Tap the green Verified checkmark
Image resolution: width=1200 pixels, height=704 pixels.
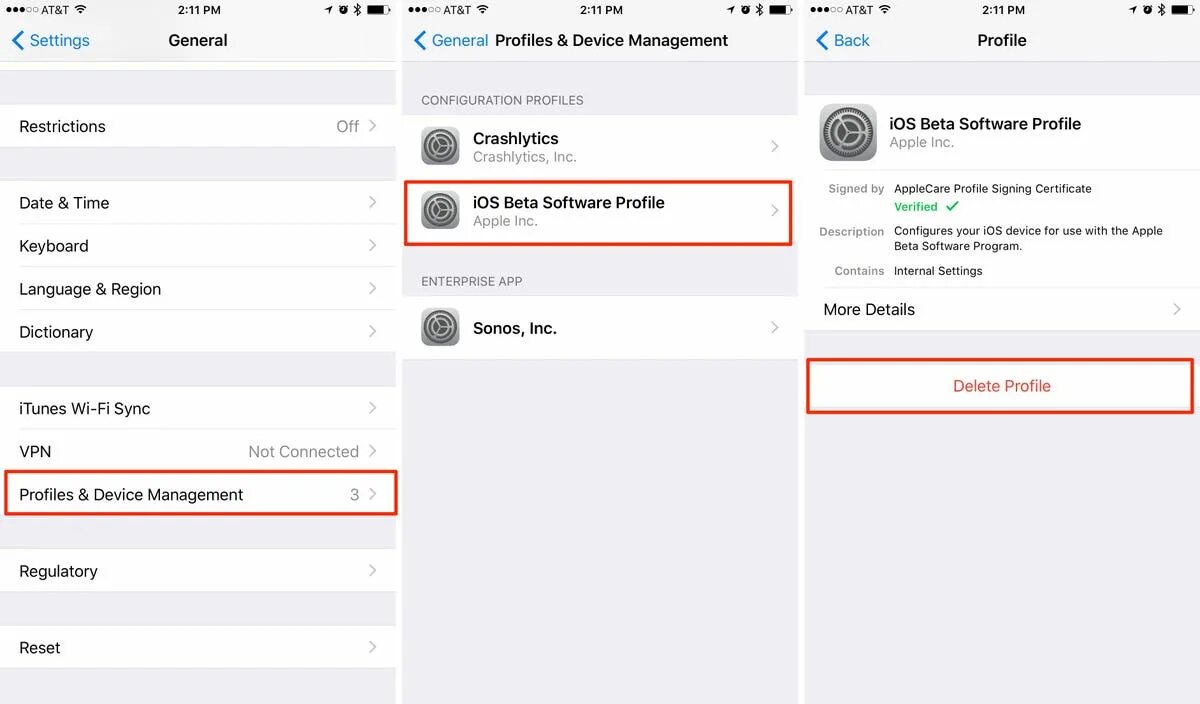(x=952, y=206)
